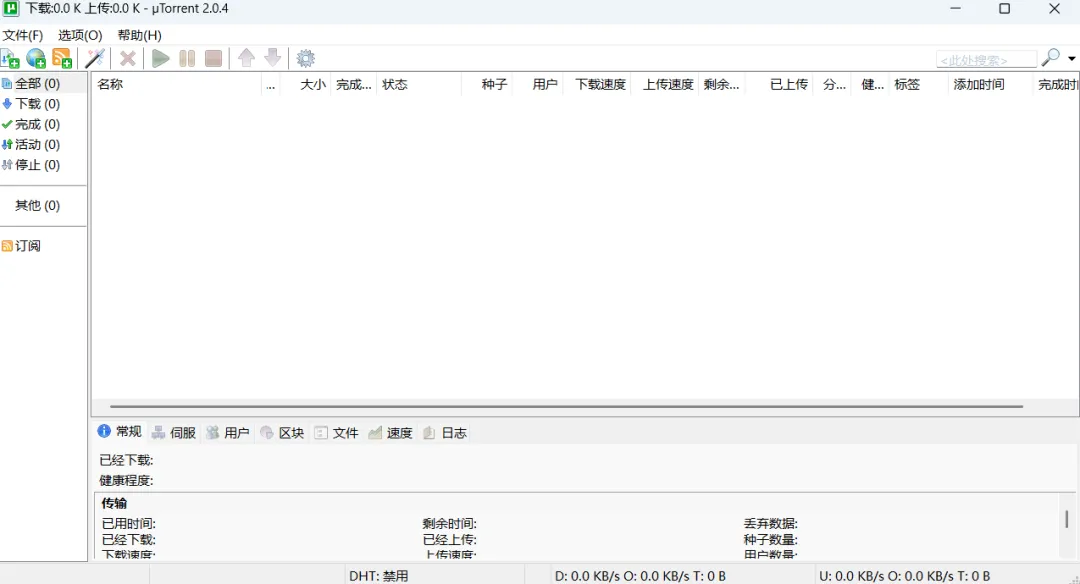The image size is (1080, 584).
Task: Click the Move Down queue arrow icon
Action: [273, 58]
